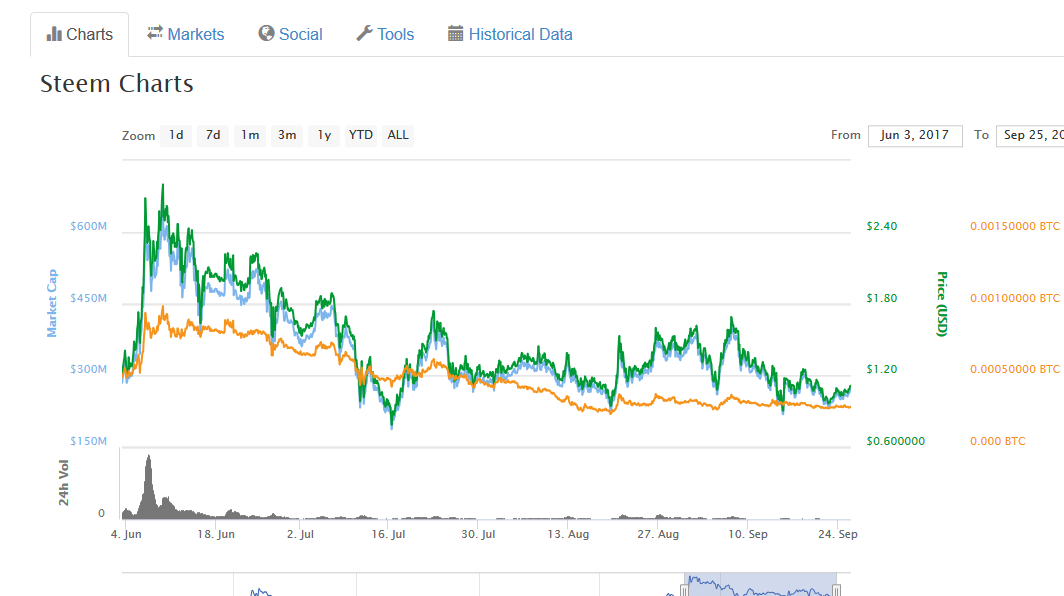
Task: Click the 30. Jul date label
Action: click(478, 534)
